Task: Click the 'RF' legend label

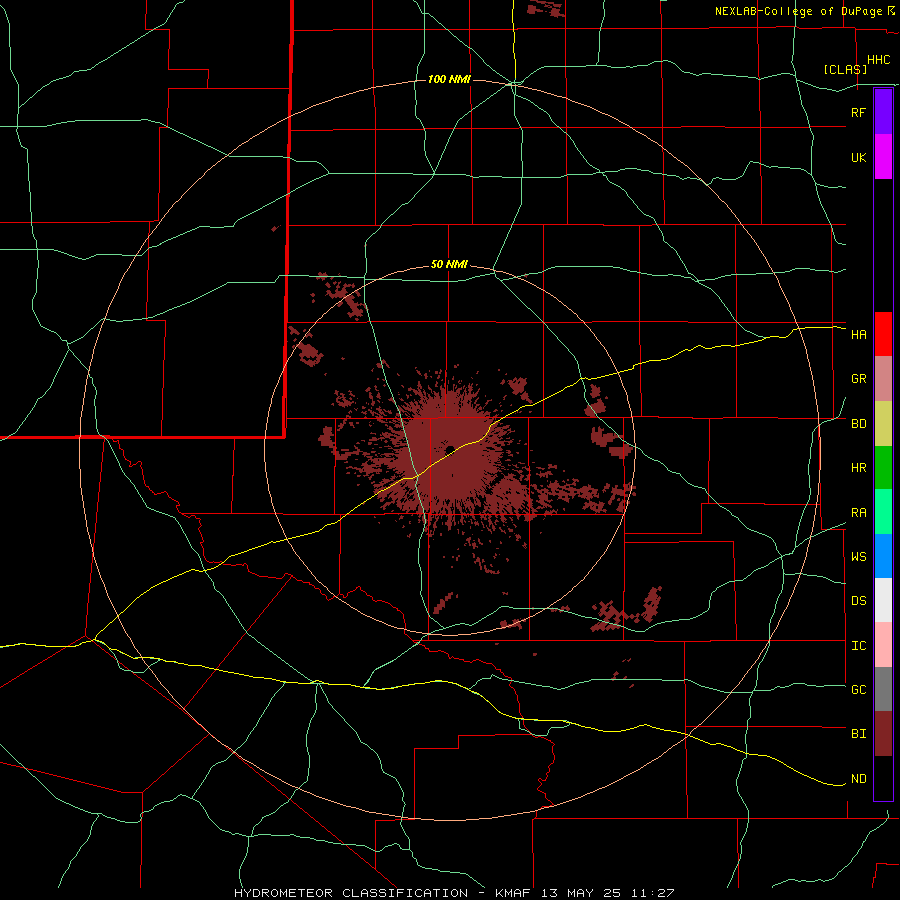Action: pos(858,112)
